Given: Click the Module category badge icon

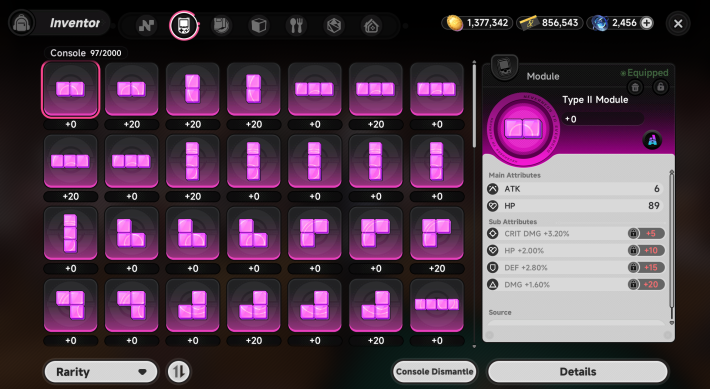Looking at the screenshot, I should [x=504, y=67].
